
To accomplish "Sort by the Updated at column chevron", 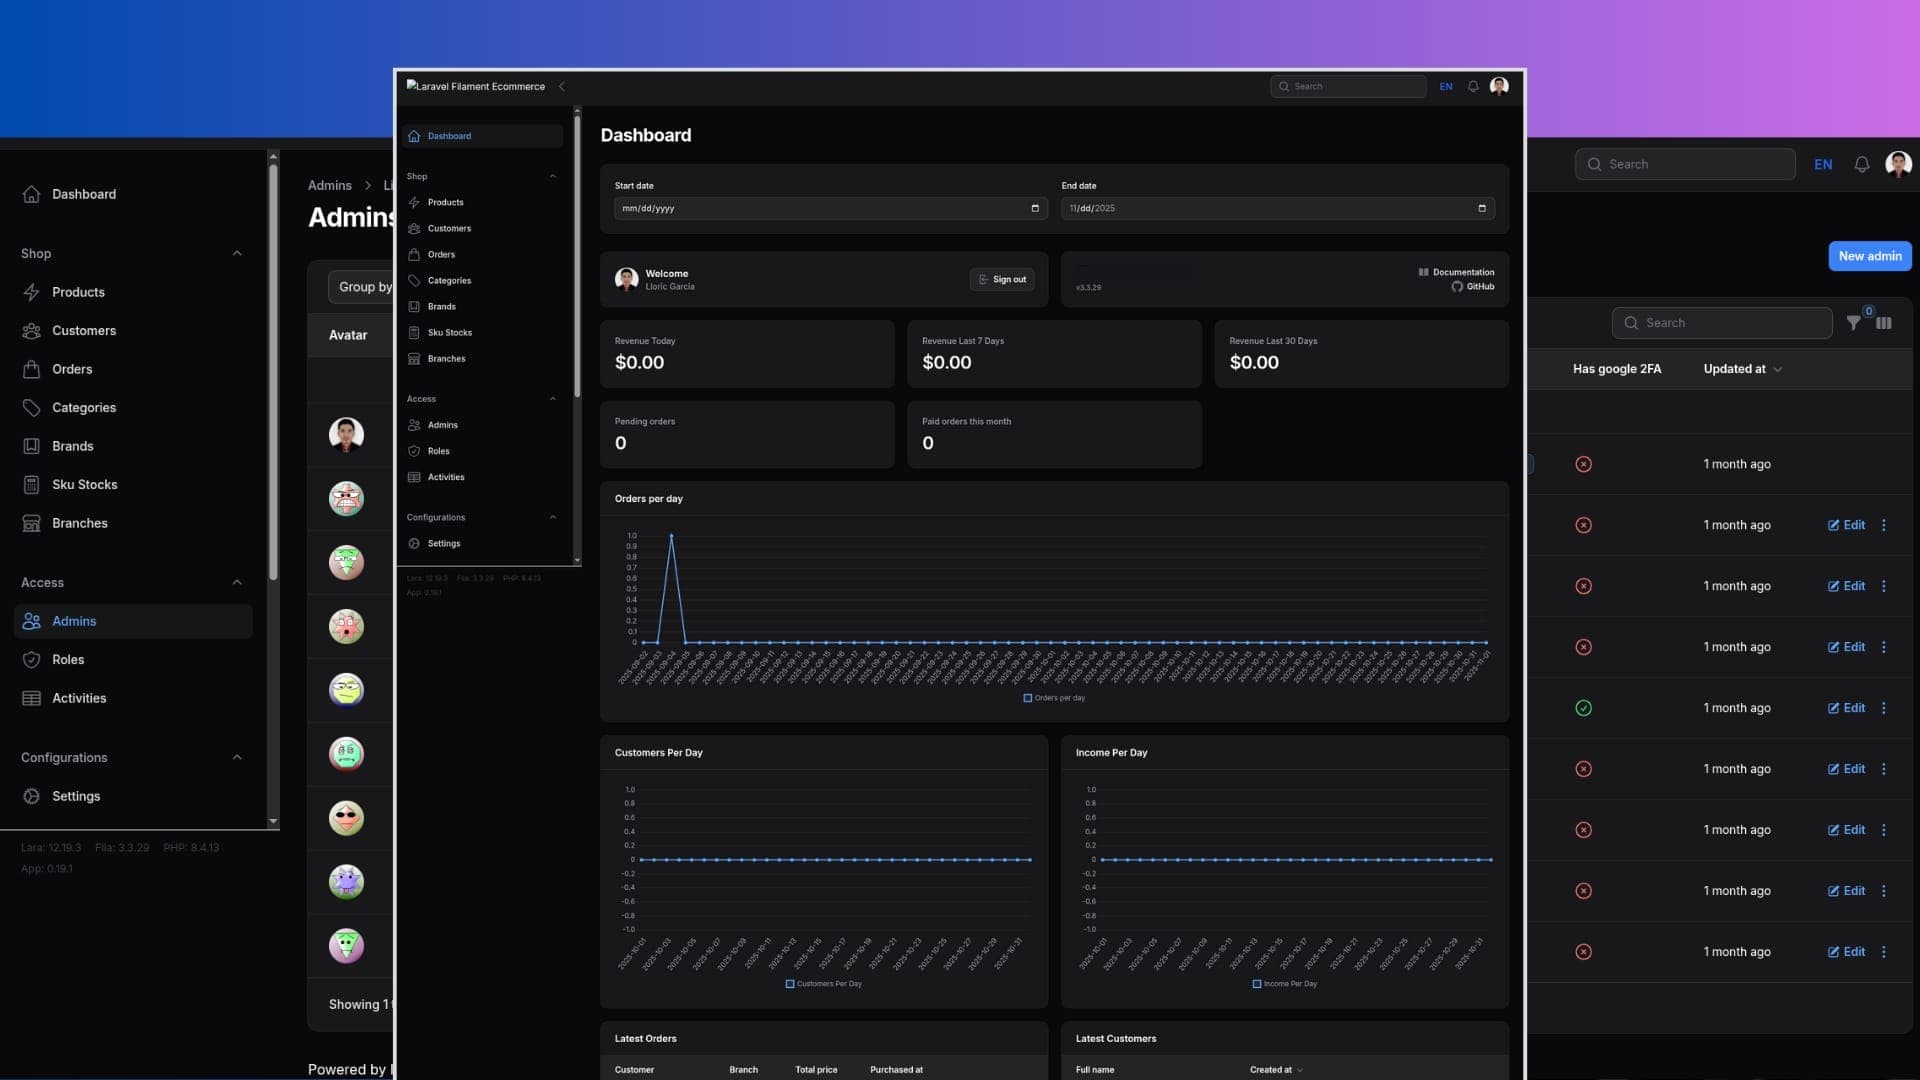I will (x=1778, y=370).
